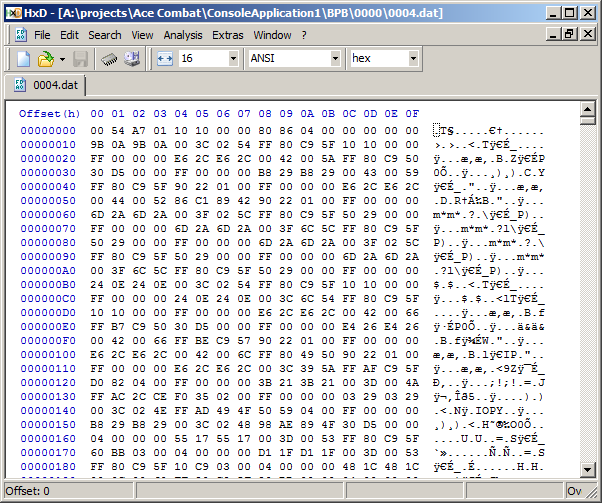Screen dimensions: 602x503
Task: Open the Analysis menu
Action: [183, 35]
